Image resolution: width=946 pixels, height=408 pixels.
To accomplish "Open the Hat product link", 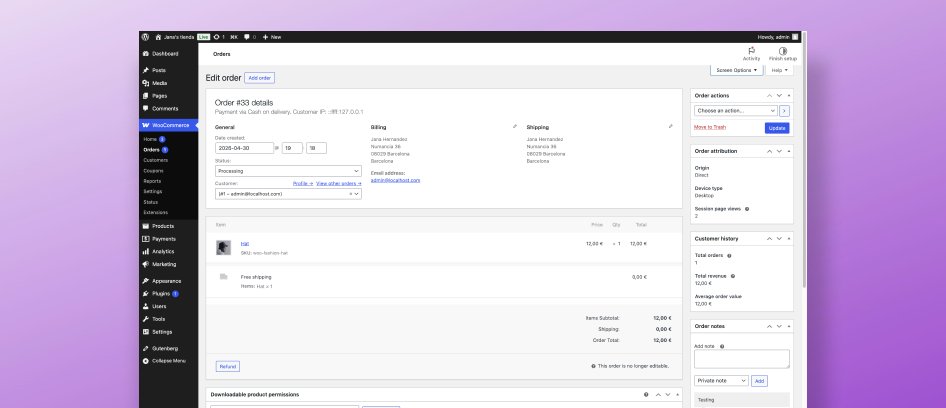I will [x=244, y=243].
